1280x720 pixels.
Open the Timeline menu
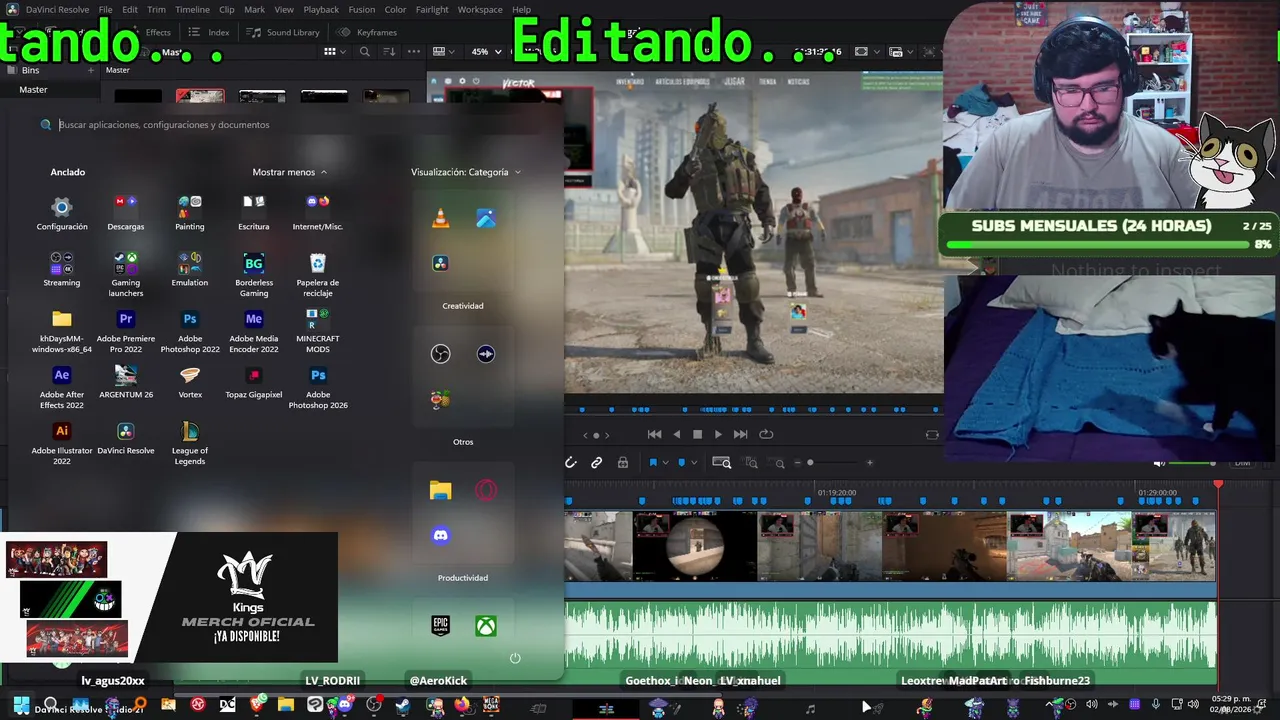192,10
